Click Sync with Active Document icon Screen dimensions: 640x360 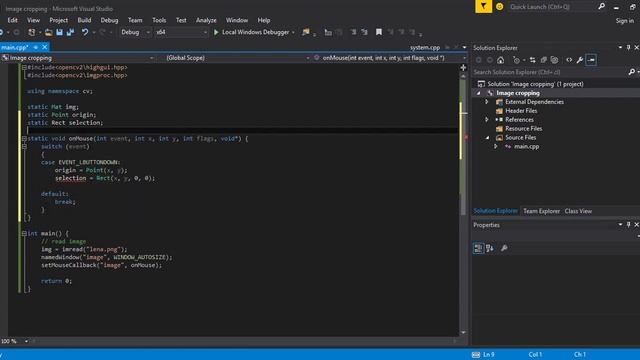tap(532, 60)
